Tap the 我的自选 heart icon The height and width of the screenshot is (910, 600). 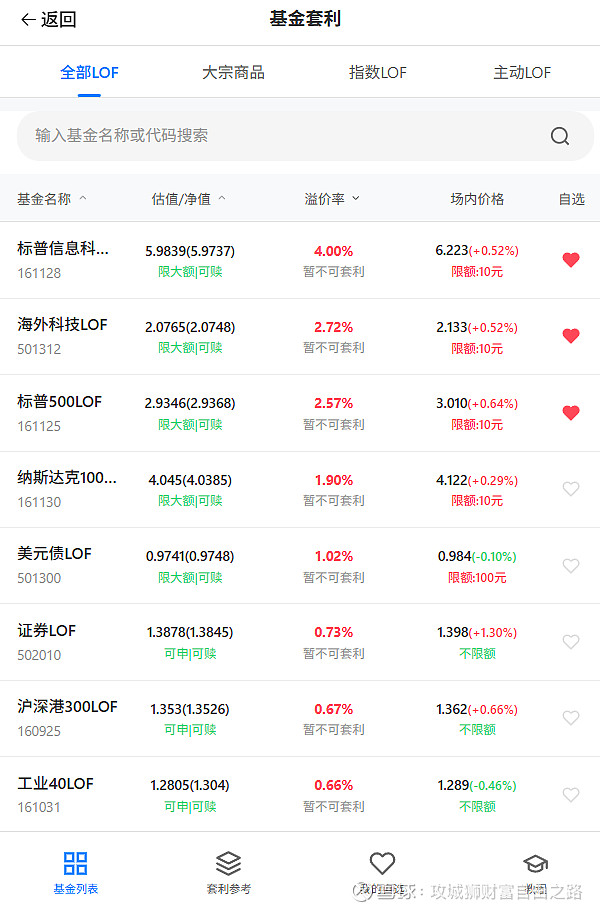[382, 863]
